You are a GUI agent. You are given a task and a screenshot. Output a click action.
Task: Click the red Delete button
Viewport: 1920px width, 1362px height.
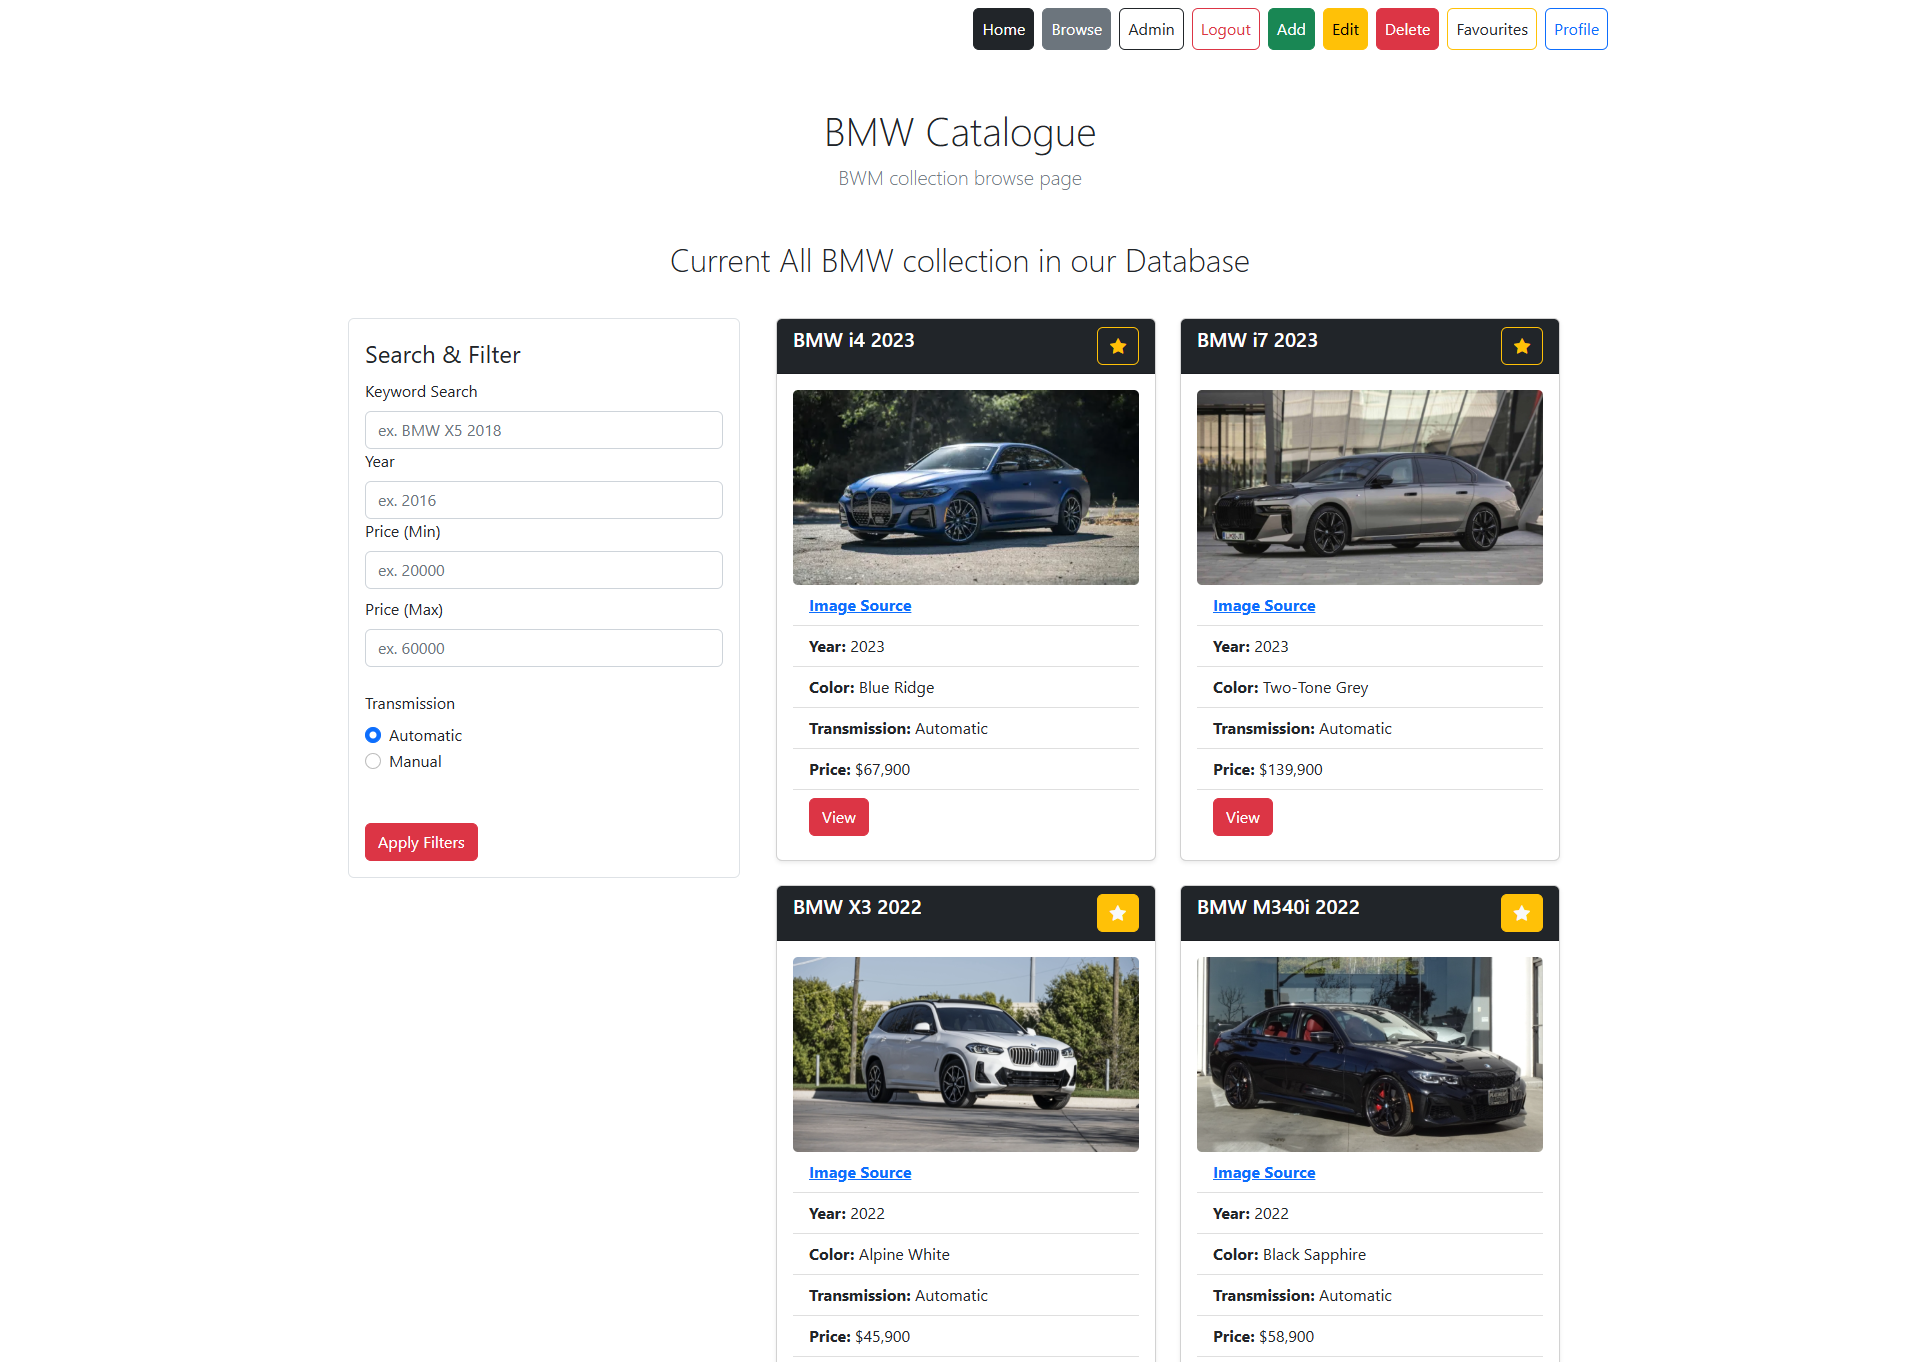(x=1407, y=29)
